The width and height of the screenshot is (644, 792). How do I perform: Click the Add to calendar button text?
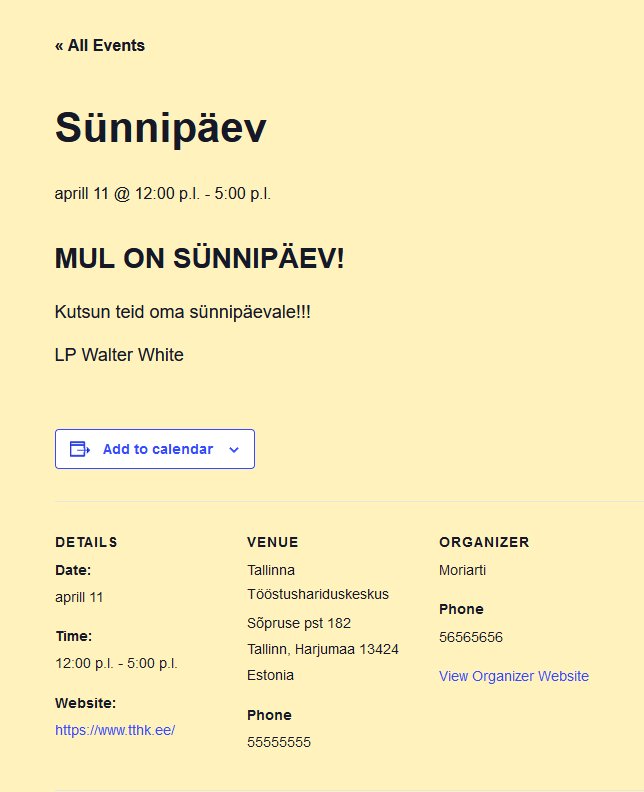(158, 449)
